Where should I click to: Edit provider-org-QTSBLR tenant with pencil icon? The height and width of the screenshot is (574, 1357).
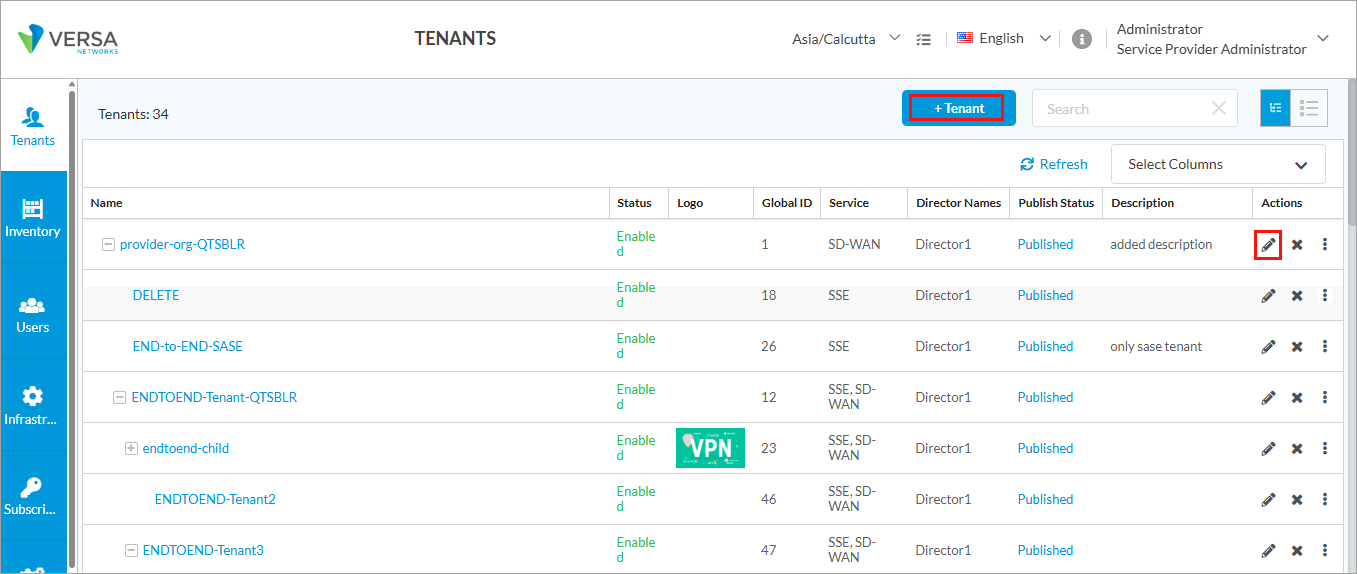click(1268, 244)
